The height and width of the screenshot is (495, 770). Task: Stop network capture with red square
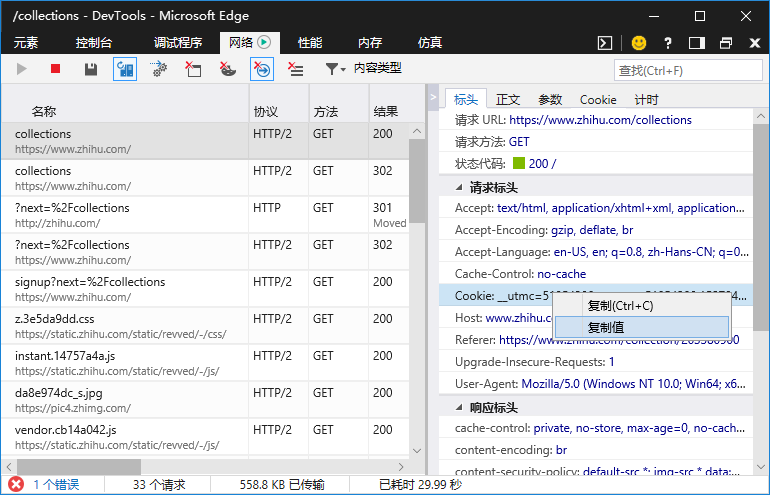[55, 69]
